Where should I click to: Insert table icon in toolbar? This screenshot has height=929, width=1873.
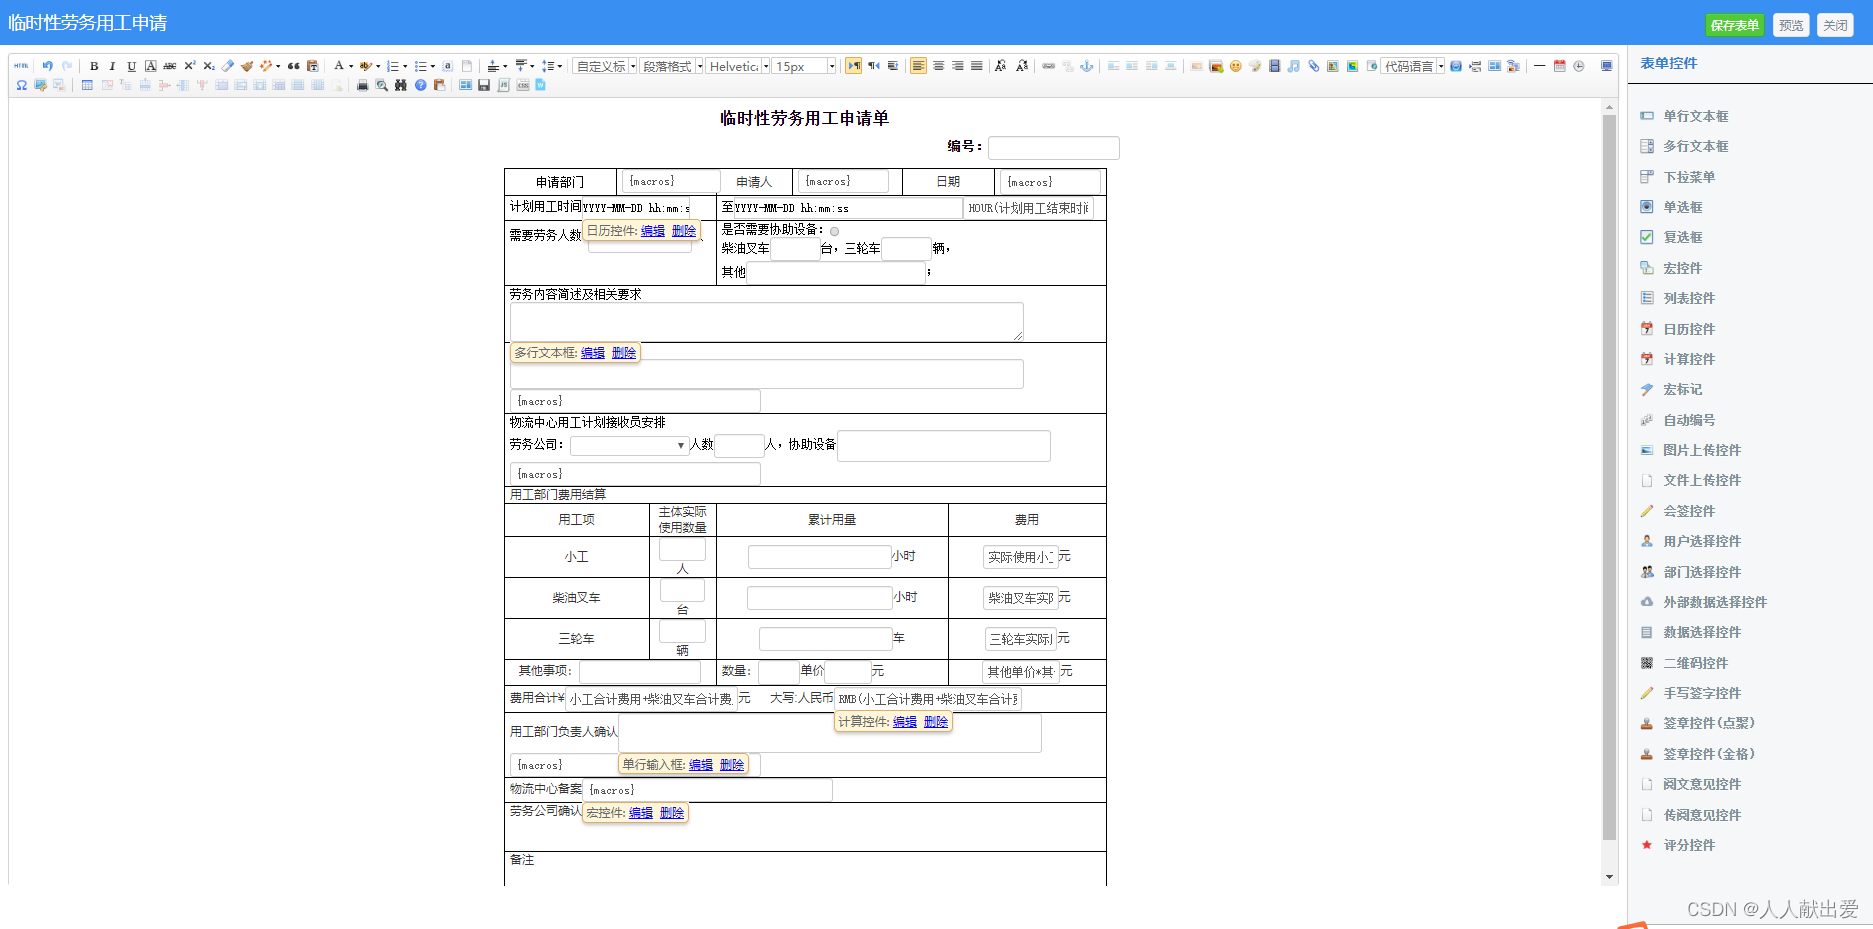(x=87, y=85)
